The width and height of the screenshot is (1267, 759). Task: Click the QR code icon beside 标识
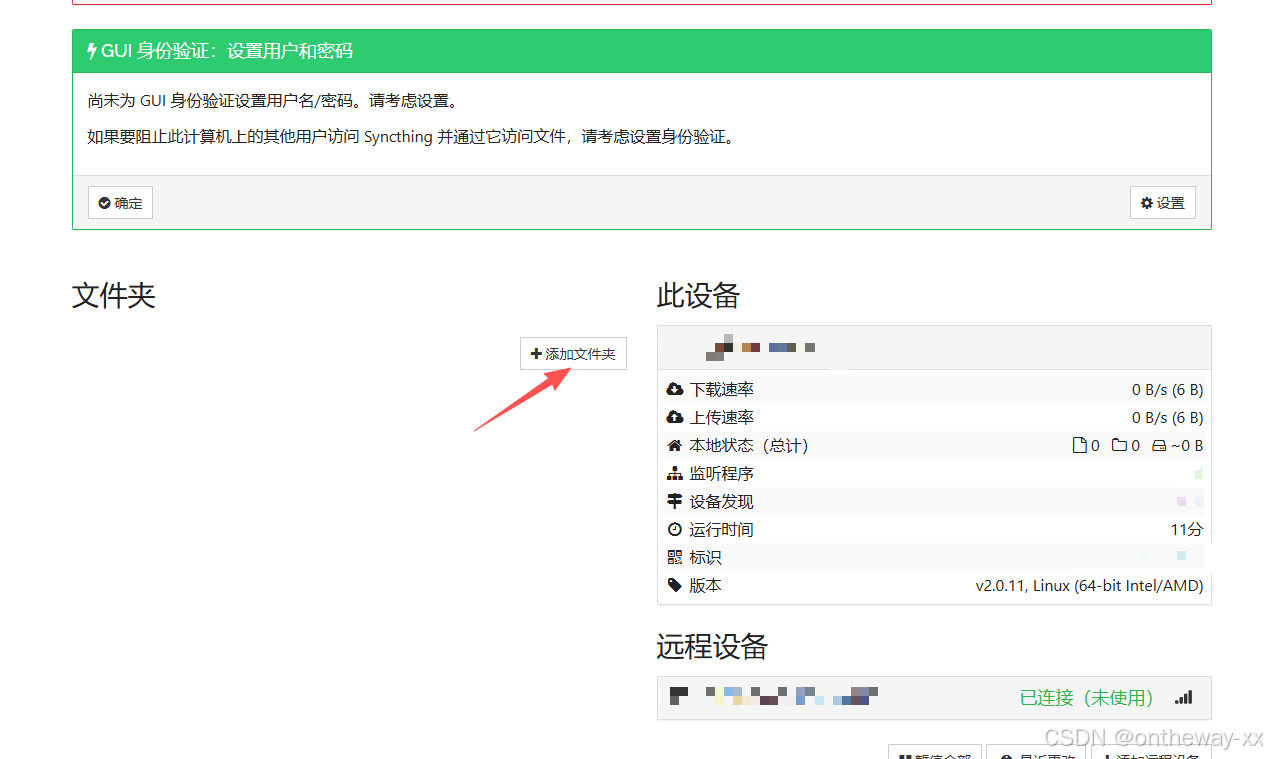point(675,557)
